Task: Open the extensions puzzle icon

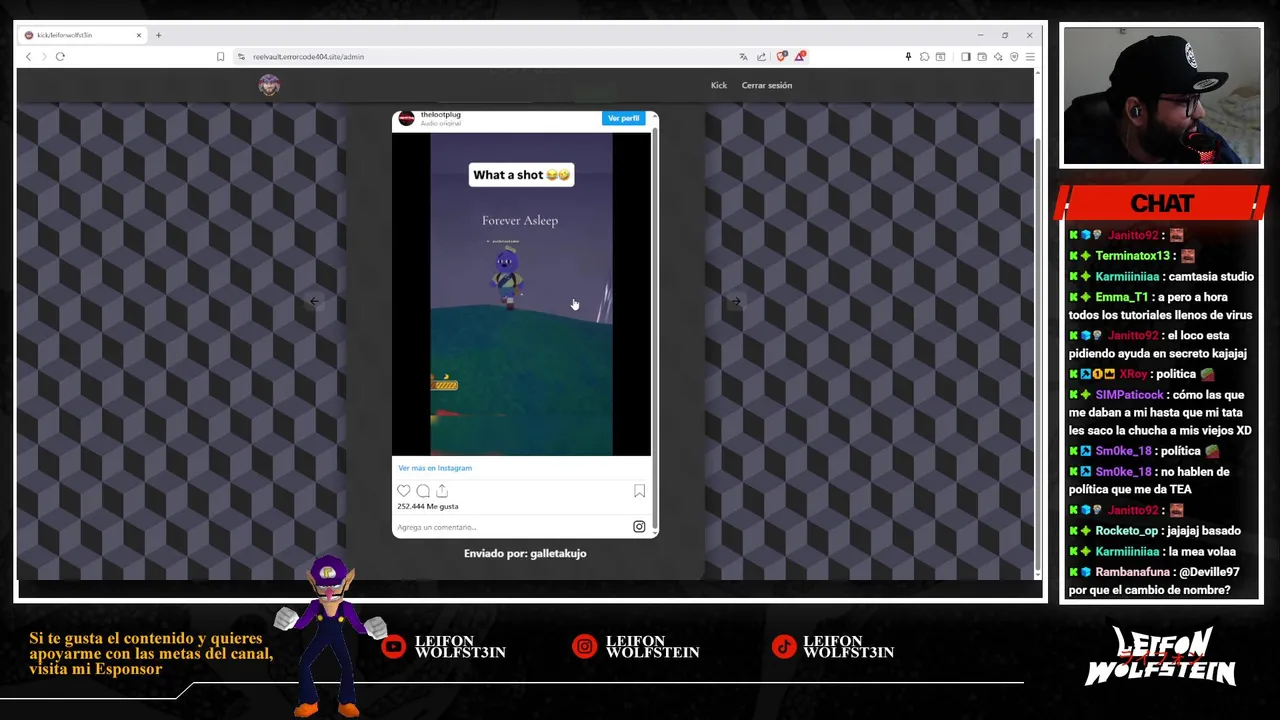Action: point(924,56)
